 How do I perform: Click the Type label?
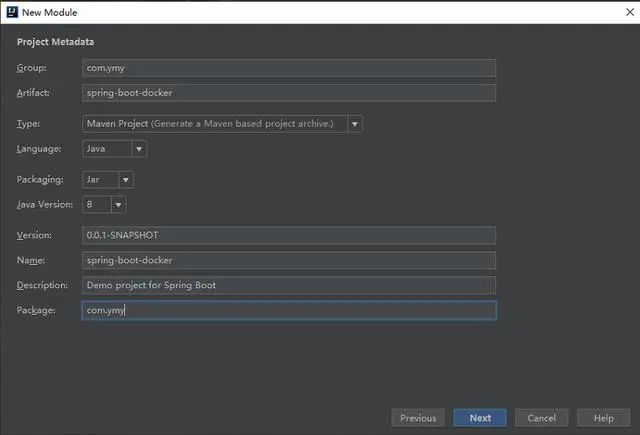pyautogui.click(x=28, y=124)
